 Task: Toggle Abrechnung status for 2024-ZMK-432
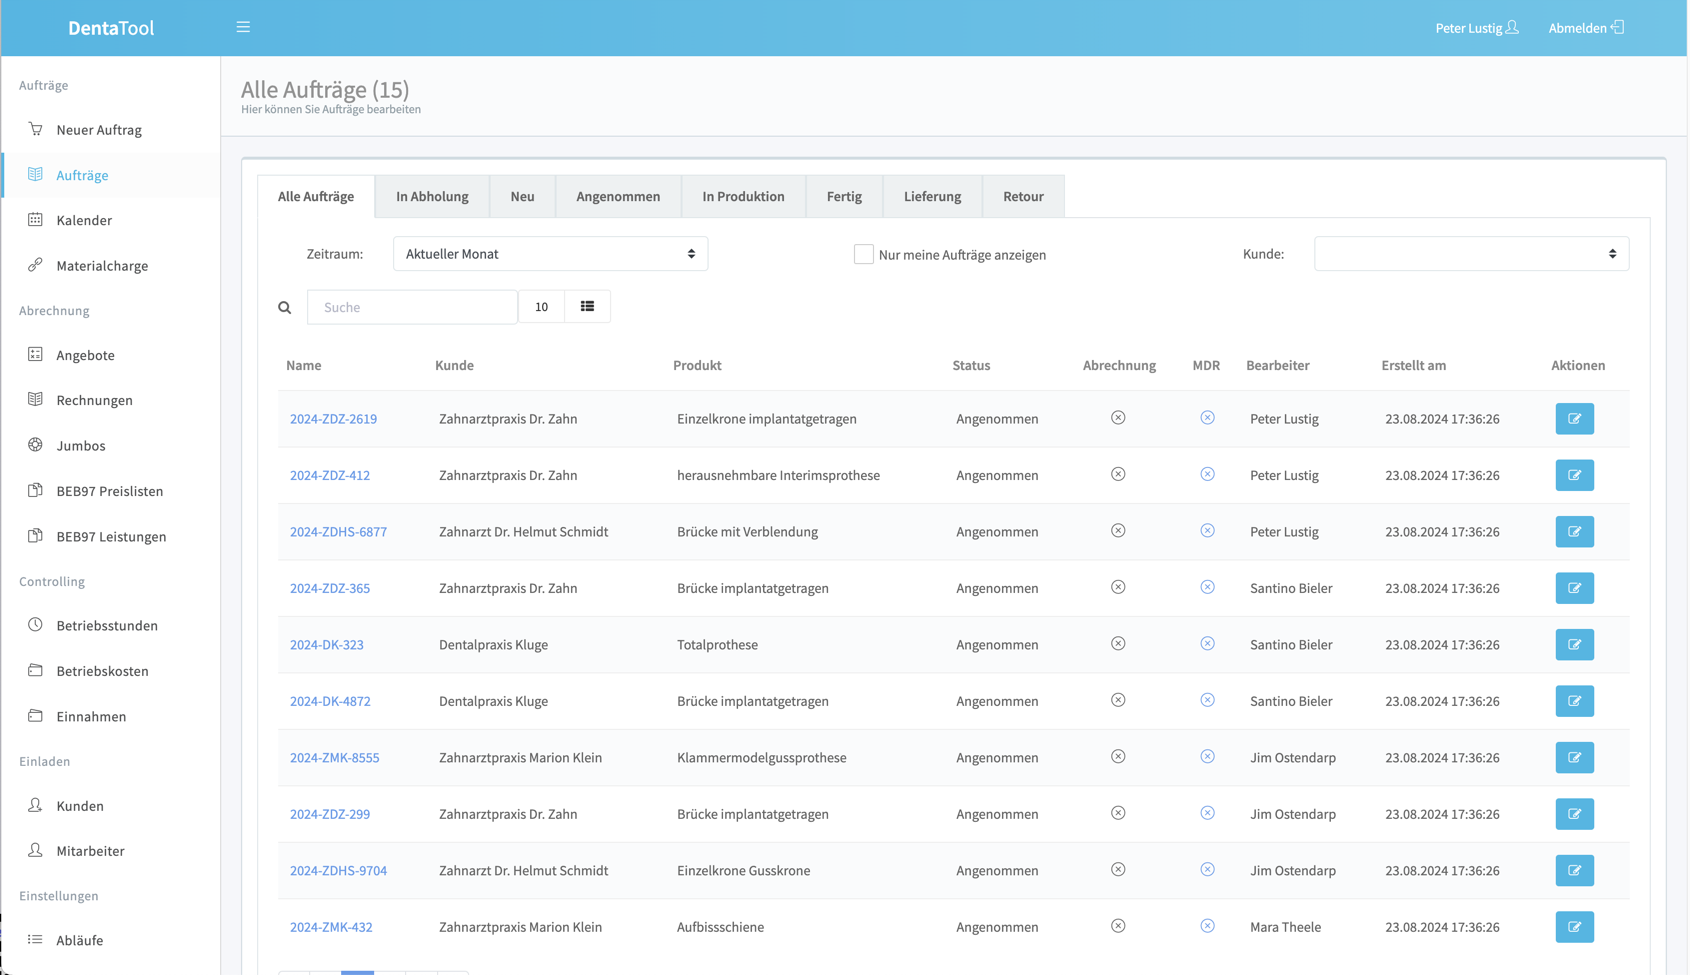point(1118,926)
